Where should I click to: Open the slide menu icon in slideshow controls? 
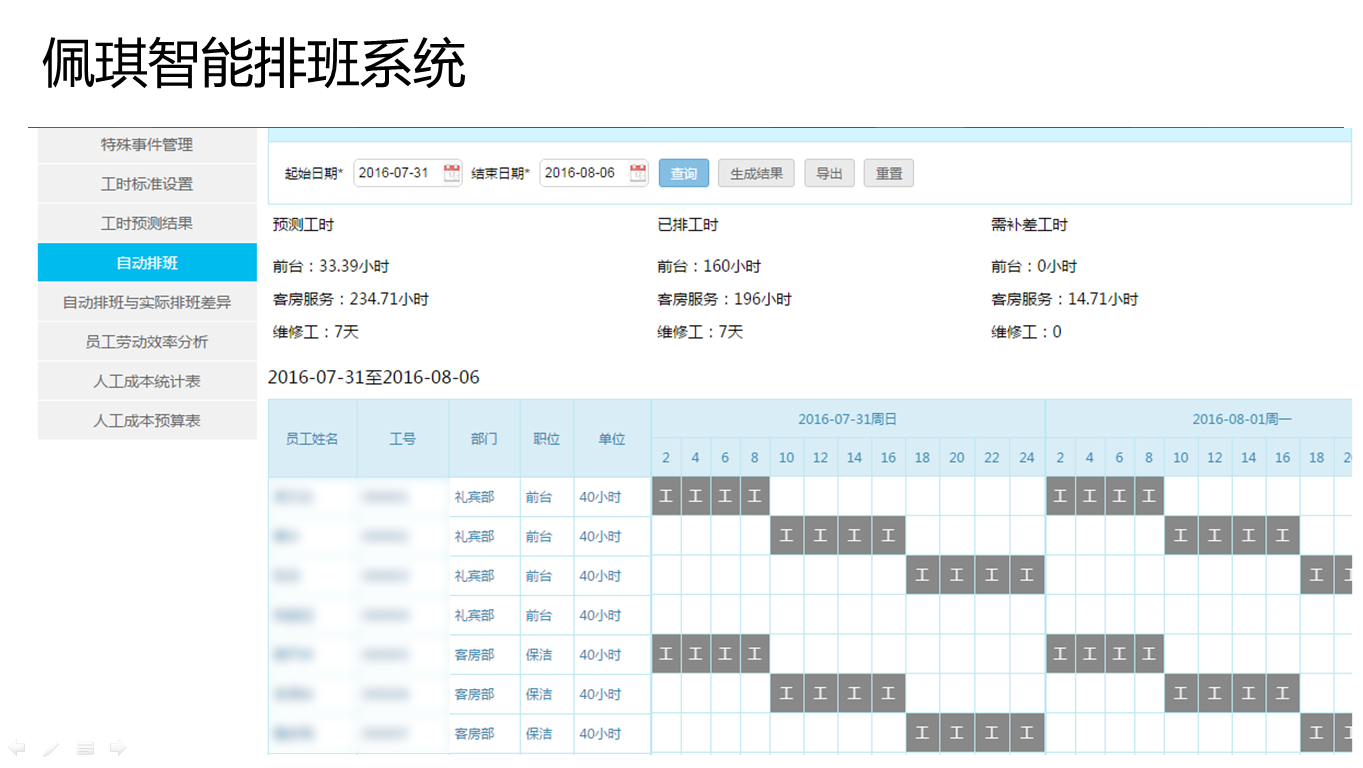(85, 747)
